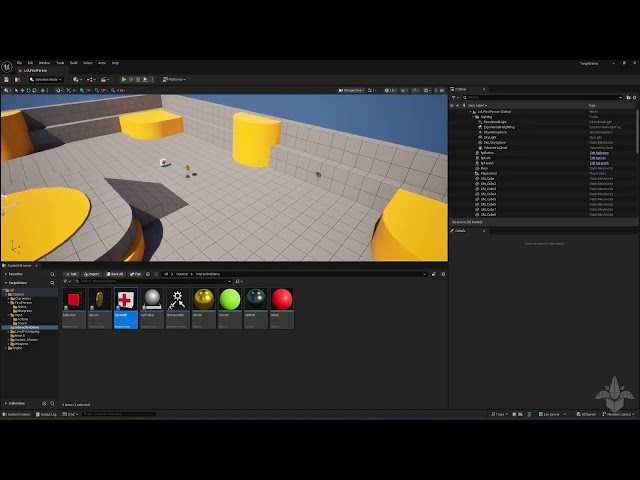Open the Lit view mode dropdown
The height and width of the screenshot is (480, 640).
tap(390, 90)
